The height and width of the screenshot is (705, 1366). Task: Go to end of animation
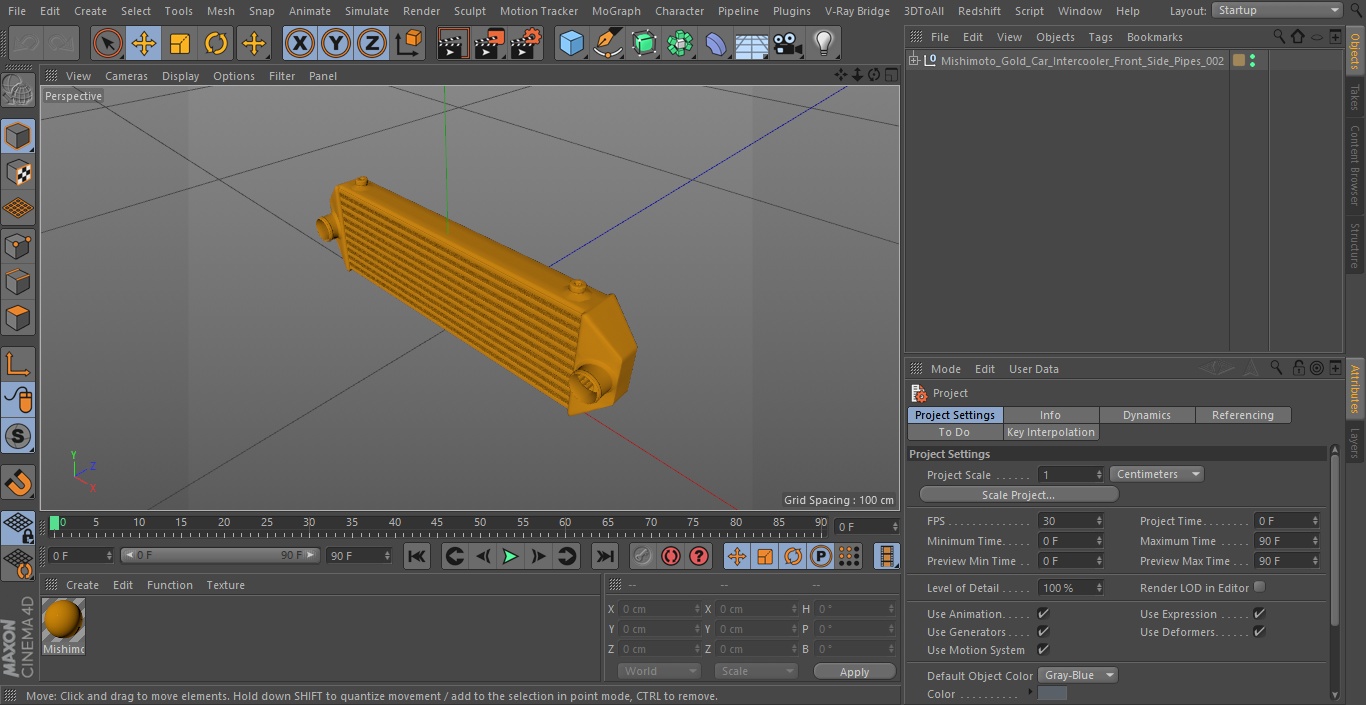point(604,556)
